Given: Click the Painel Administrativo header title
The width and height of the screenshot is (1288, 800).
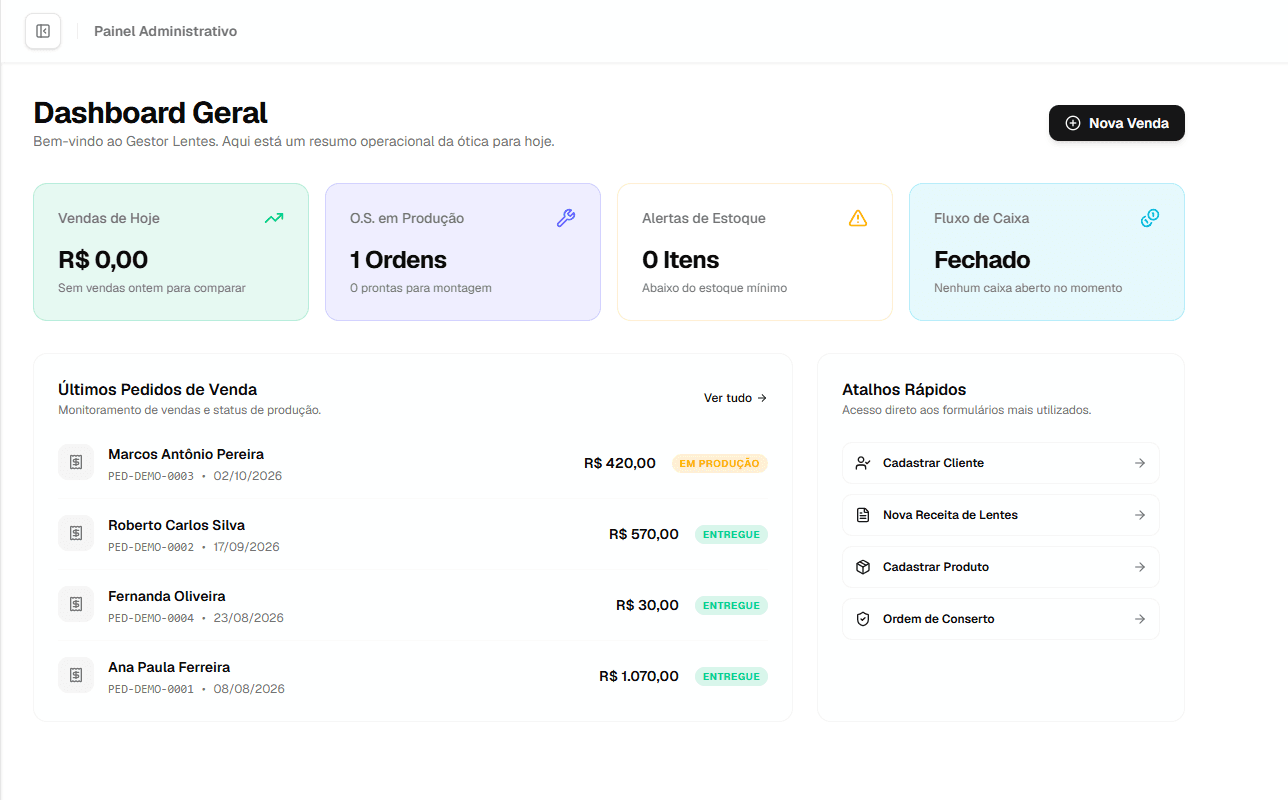Looking at the screenshot, I should pyautogui.click(x=165, y=31).
